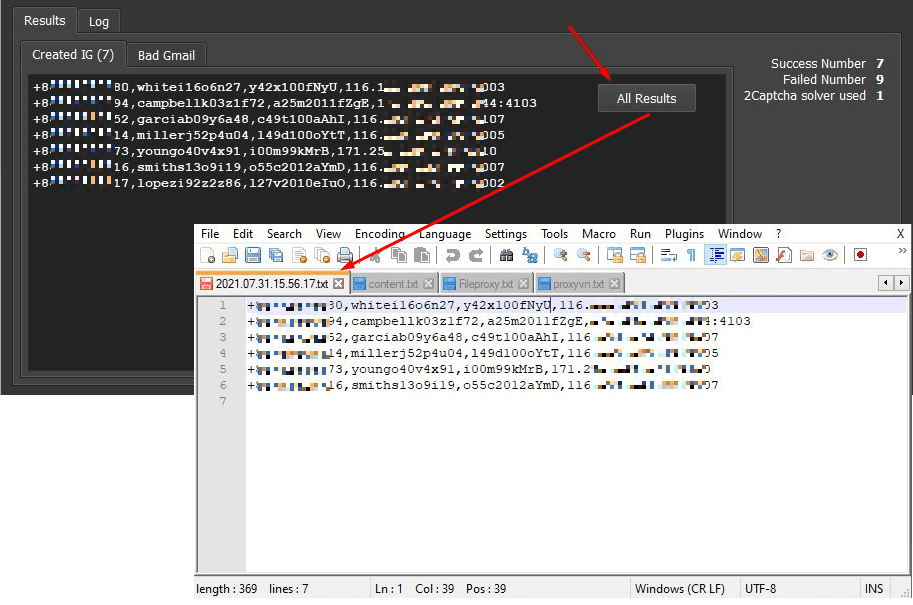The width and height of the screenshot is (913, 605).
Task: Toggle the Word Wrap toolbar button
Action: click(668, 255)
